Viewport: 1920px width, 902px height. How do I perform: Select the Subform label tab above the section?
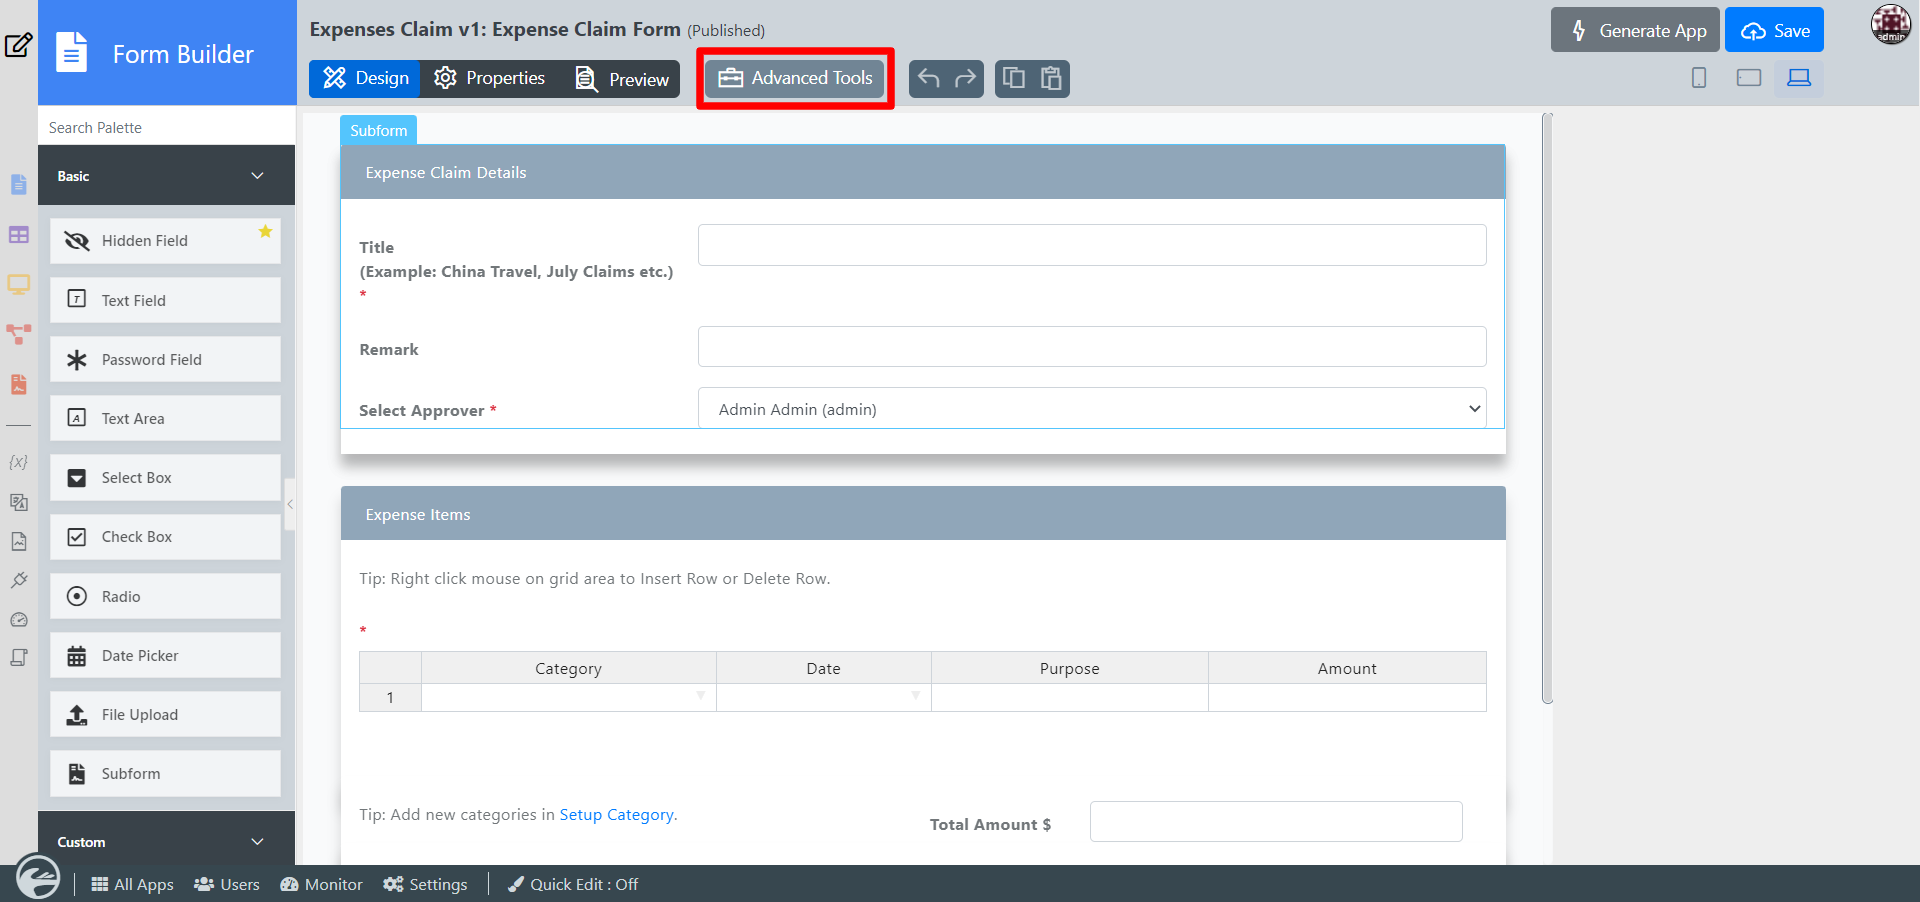pyautogui.click(x=378, y=131)
